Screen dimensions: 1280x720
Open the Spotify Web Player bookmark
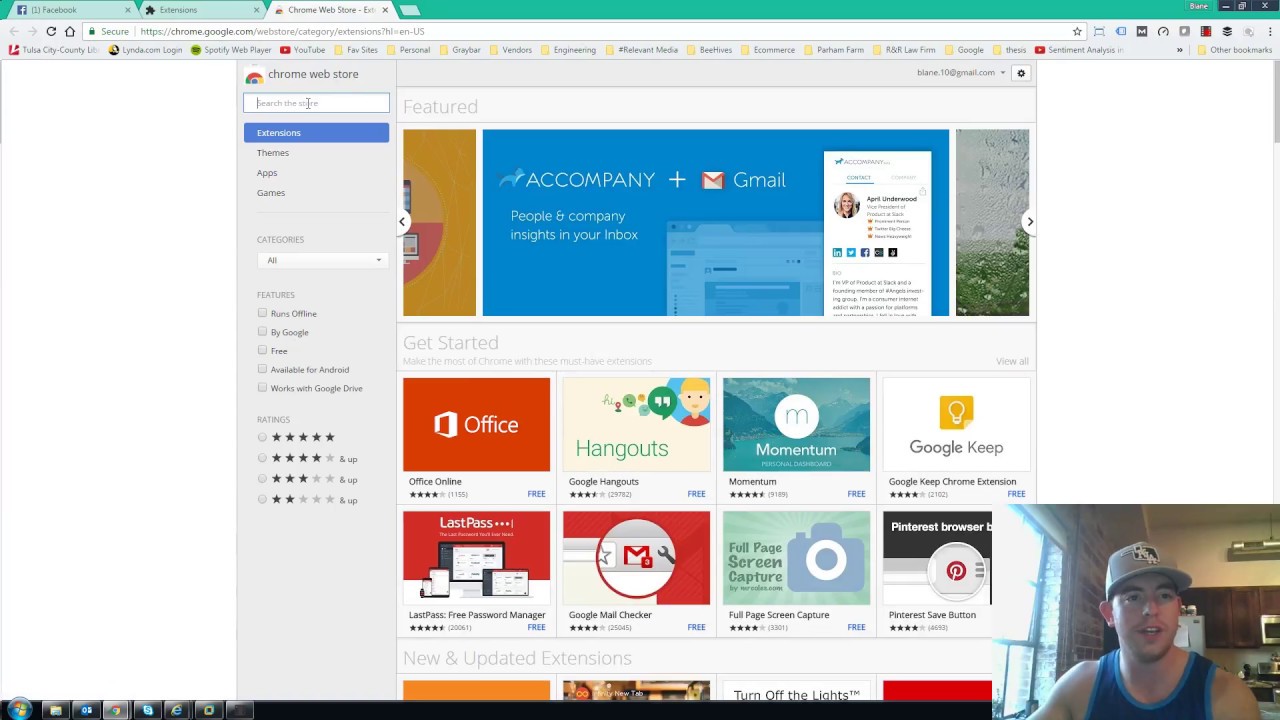pyautogui.click(x=231, y=50)
